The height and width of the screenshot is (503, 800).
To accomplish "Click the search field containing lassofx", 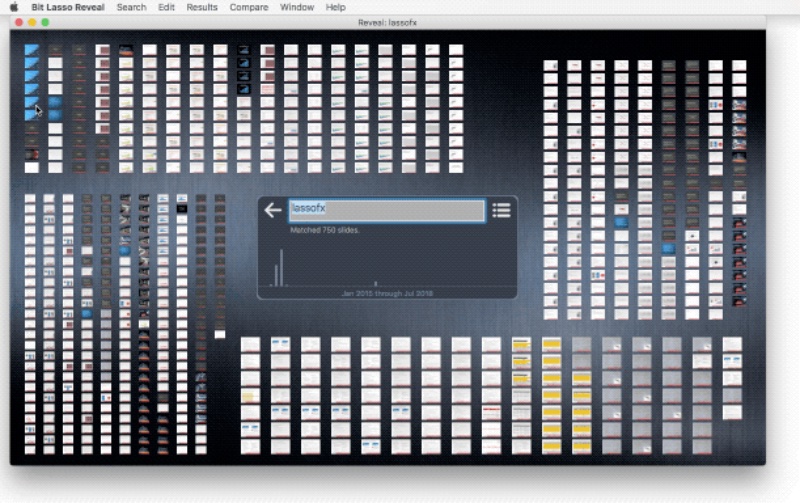I will [x=386, y=210].
